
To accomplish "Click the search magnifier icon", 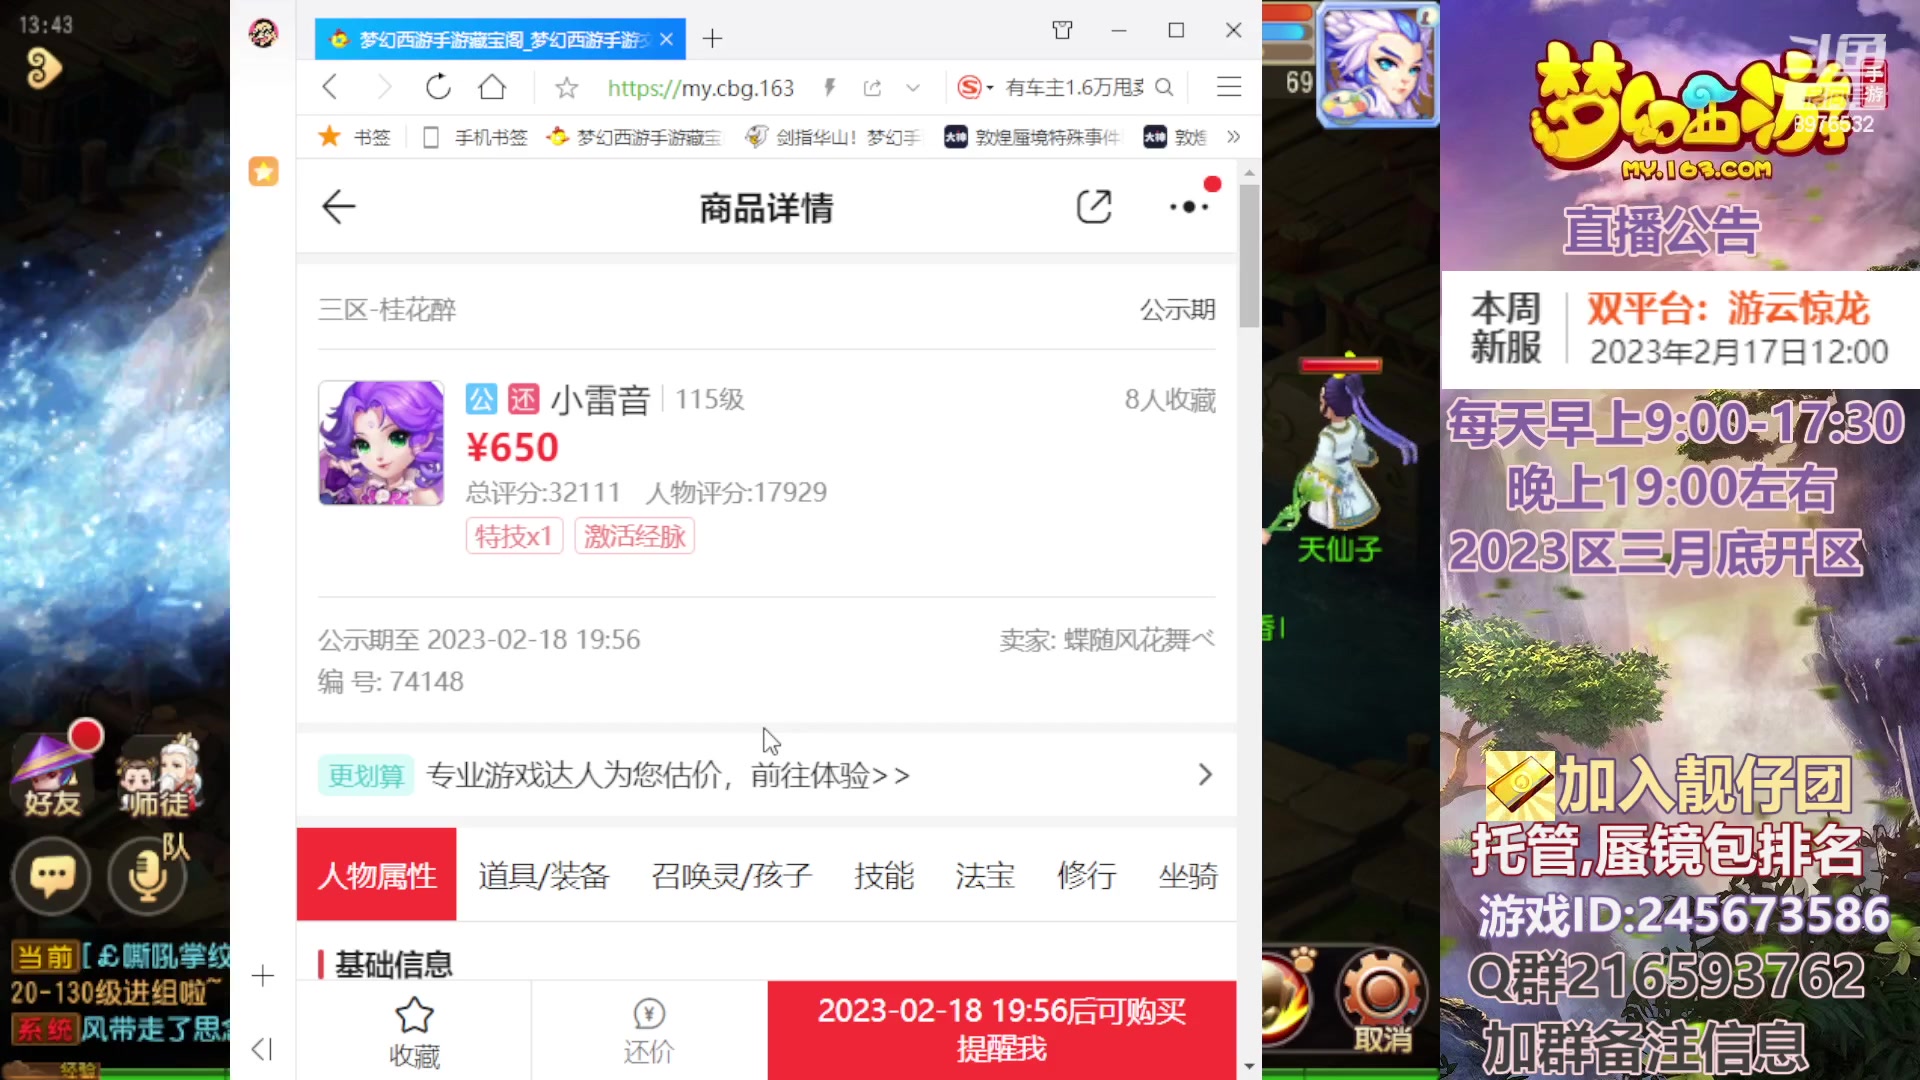I will click(x=1164, y=88).
